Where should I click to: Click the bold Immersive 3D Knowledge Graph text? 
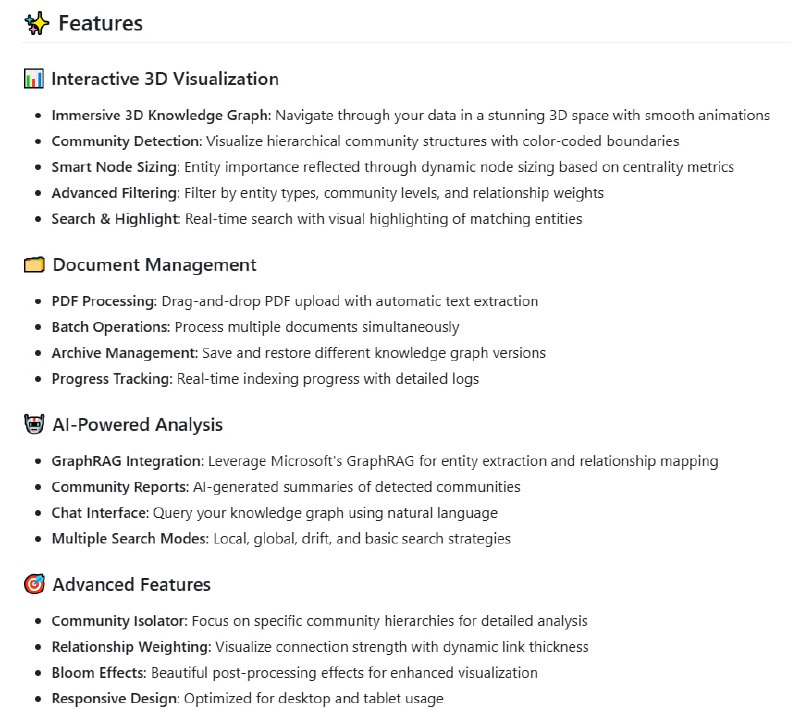click(x=161, y=115)
